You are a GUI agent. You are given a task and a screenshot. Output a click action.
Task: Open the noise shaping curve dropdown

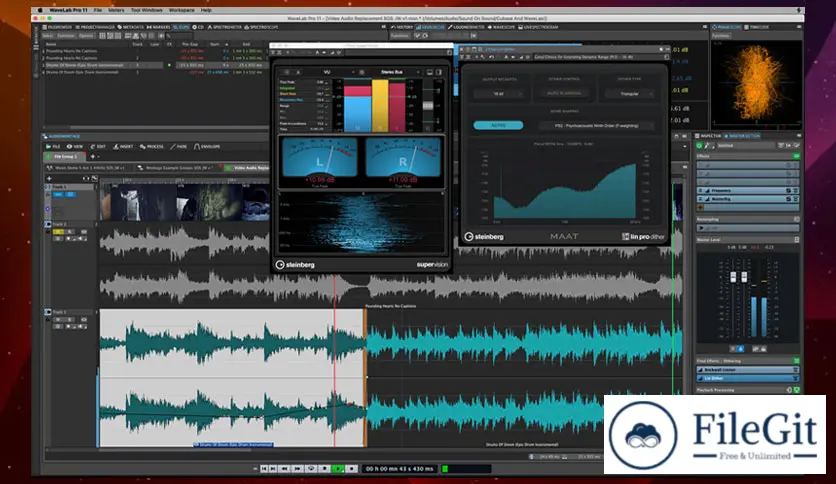click(597, 126)
